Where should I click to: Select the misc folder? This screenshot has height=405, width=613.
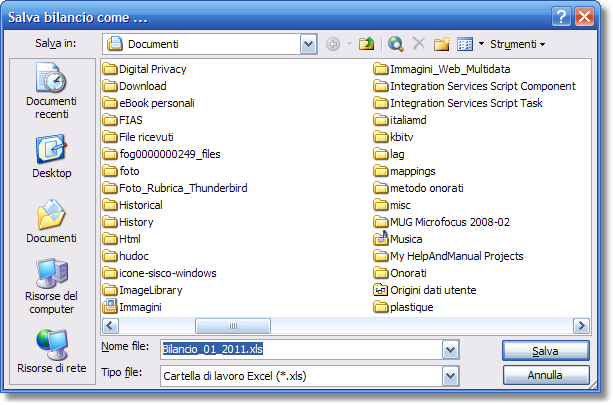(392, 205)
